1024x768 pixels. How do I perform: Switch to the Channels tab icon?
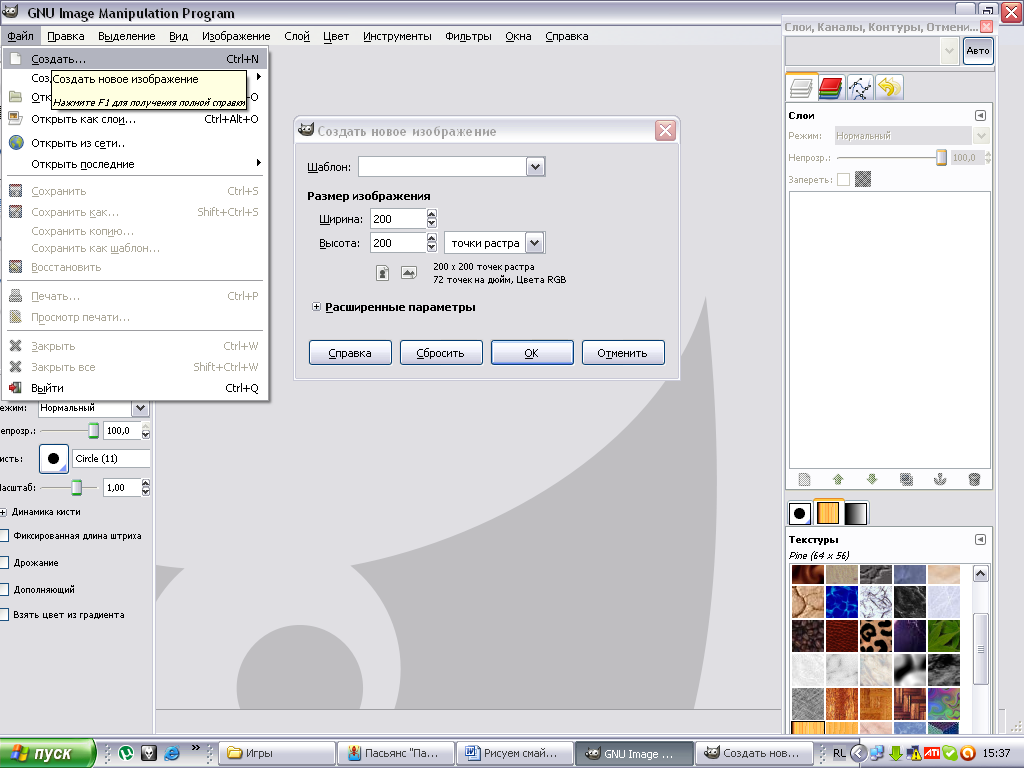click(830, 88)
